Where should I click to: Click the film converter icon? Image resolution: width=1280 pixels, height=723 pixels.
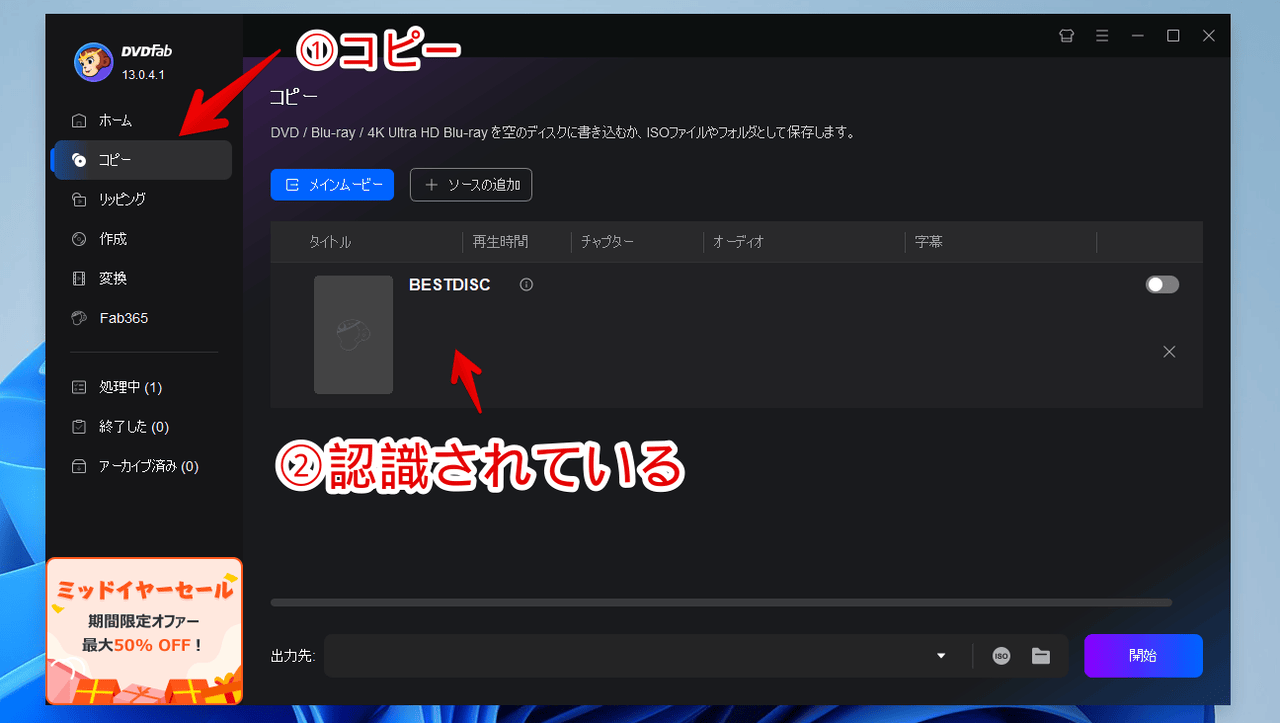tap(79, 279)
